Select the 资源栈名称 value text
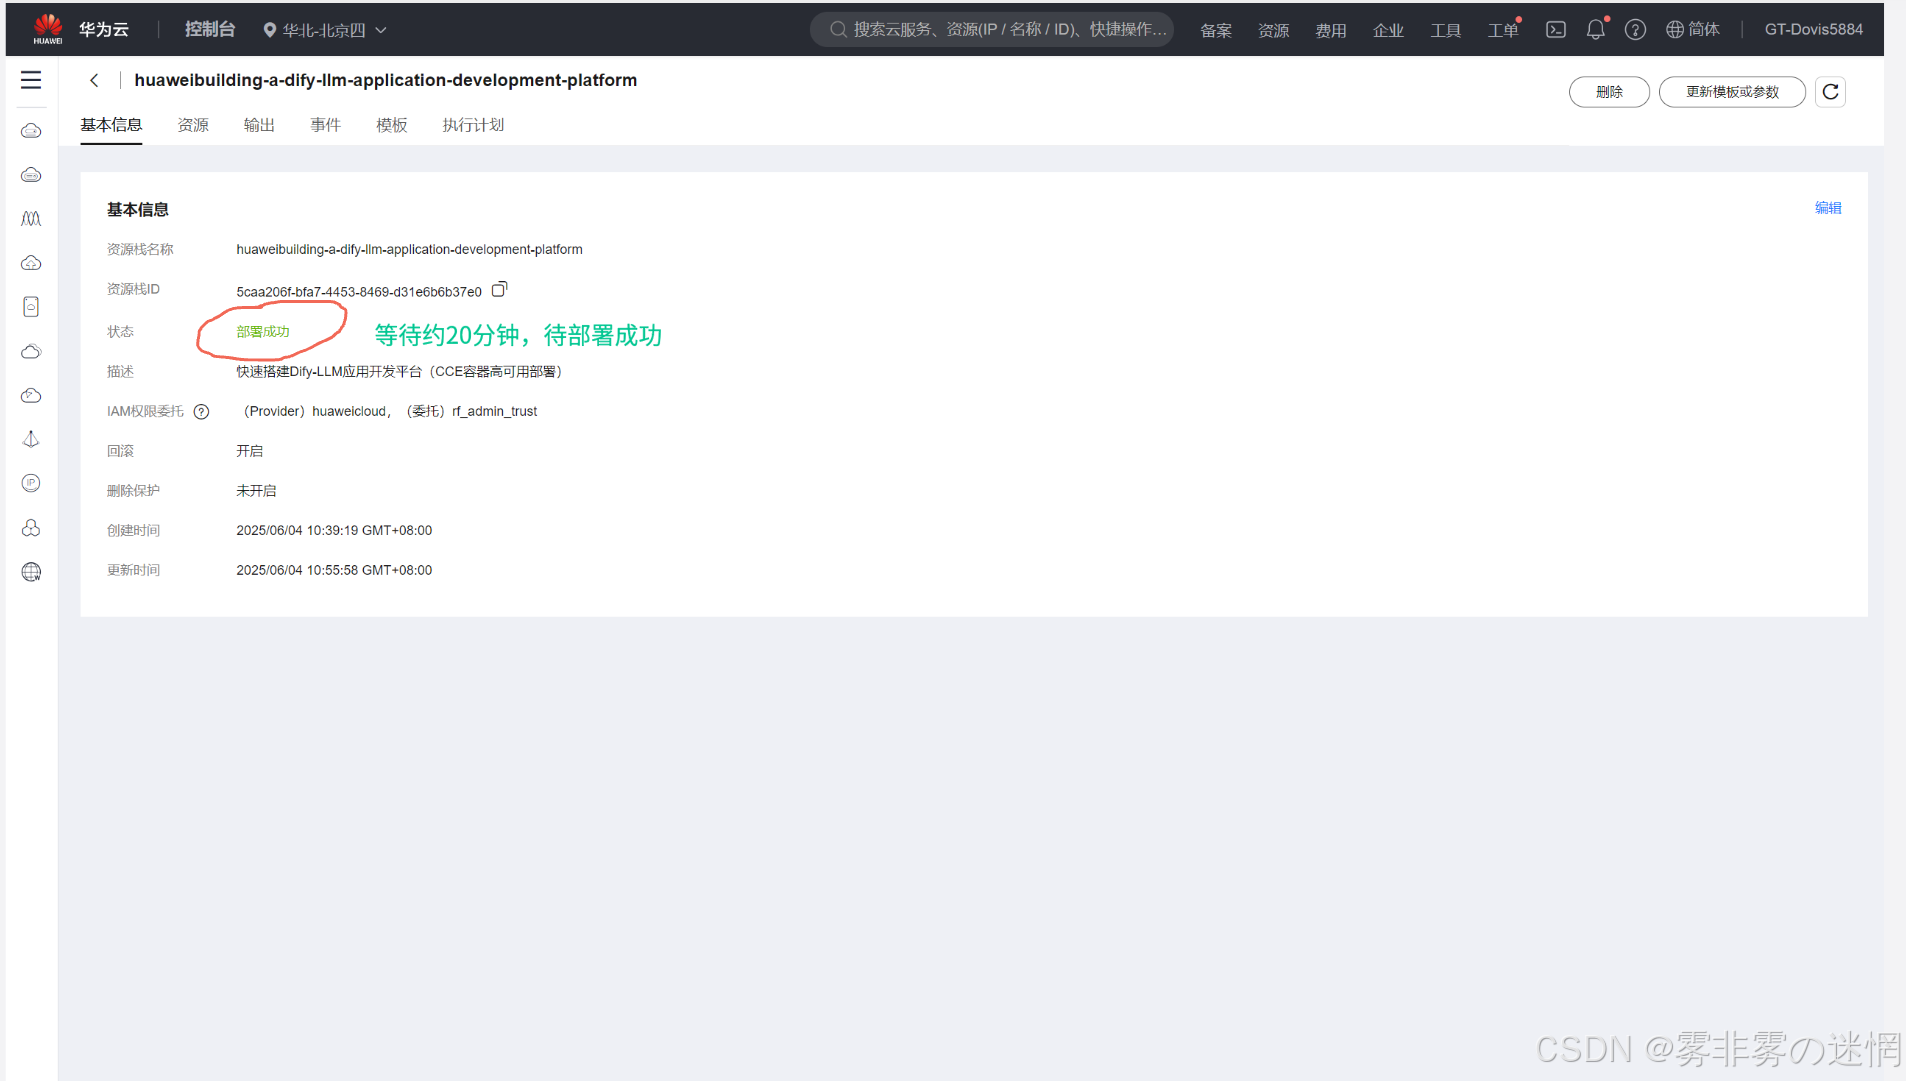The image size is (1906, 1081). pyautogui.click(x=409, y=250)
